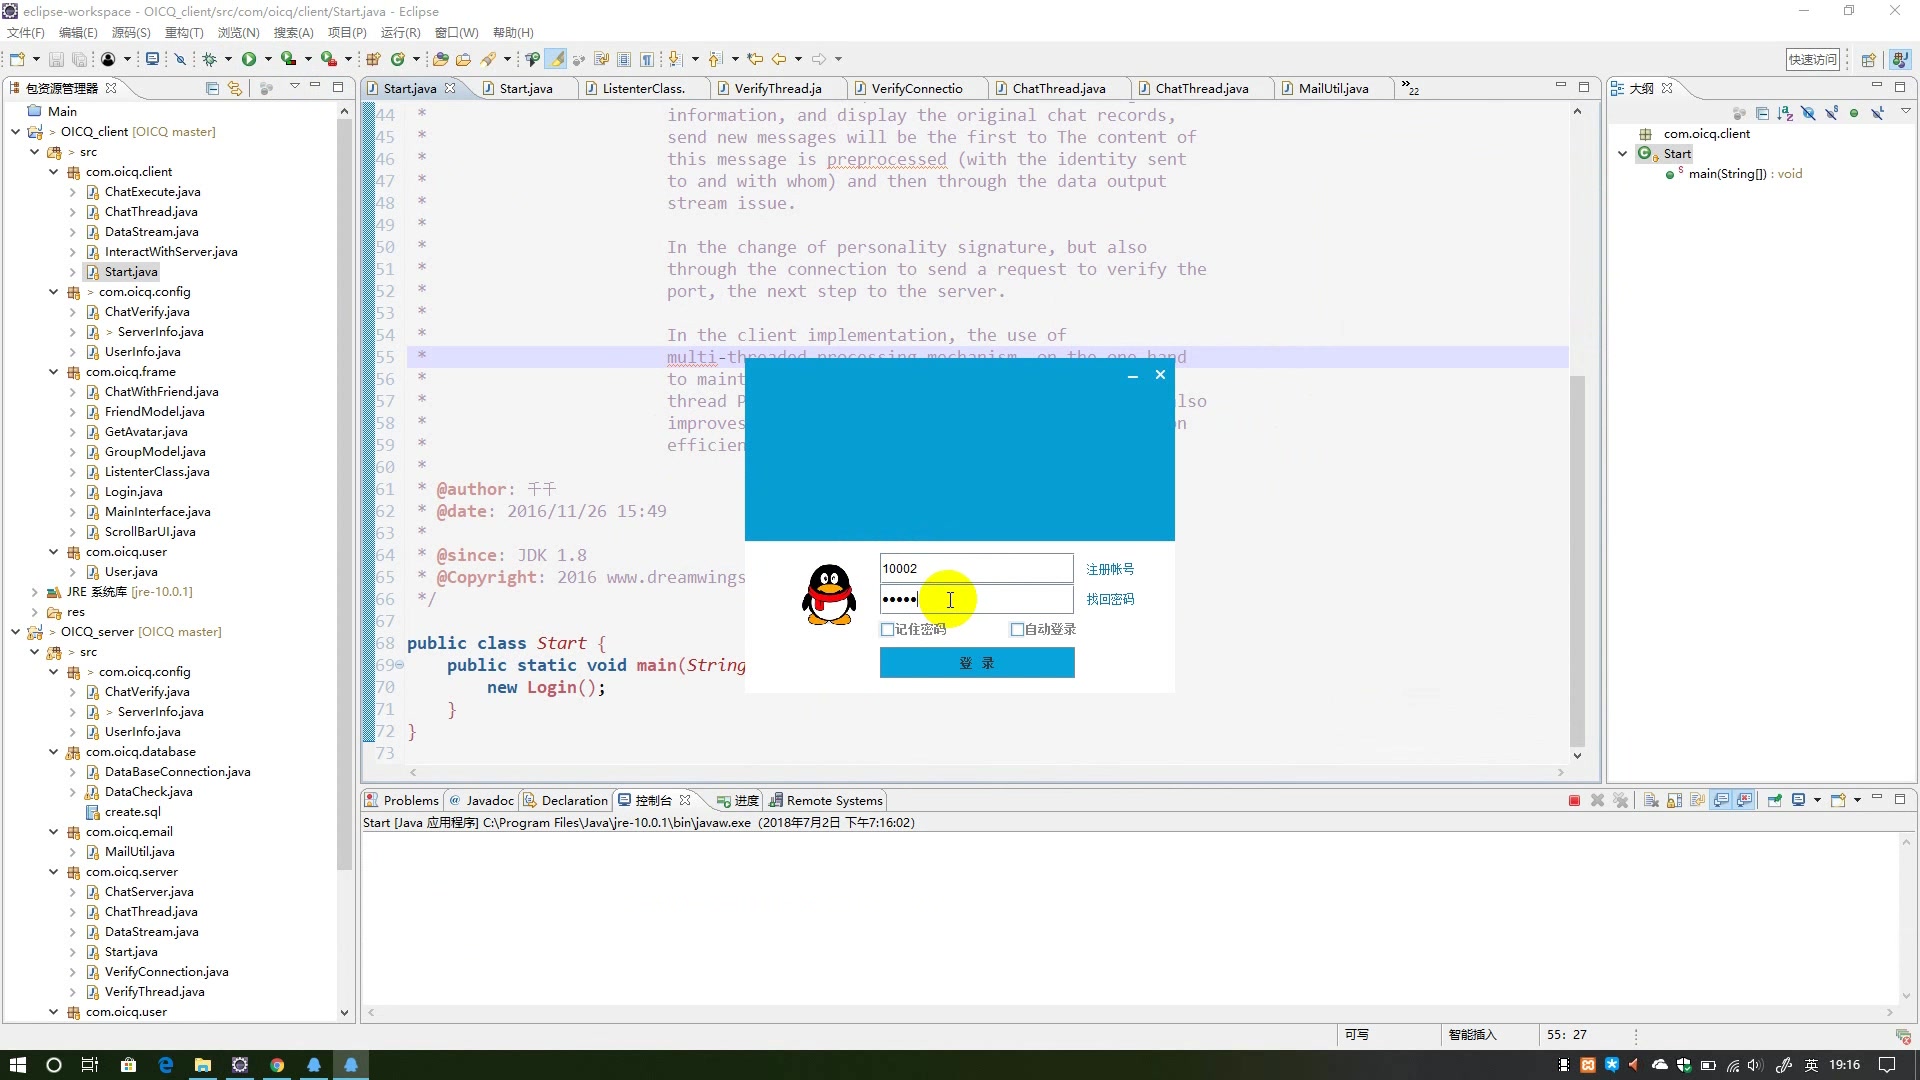Enable the 自动登录 auto-login checkbox

coord(1017,629)
